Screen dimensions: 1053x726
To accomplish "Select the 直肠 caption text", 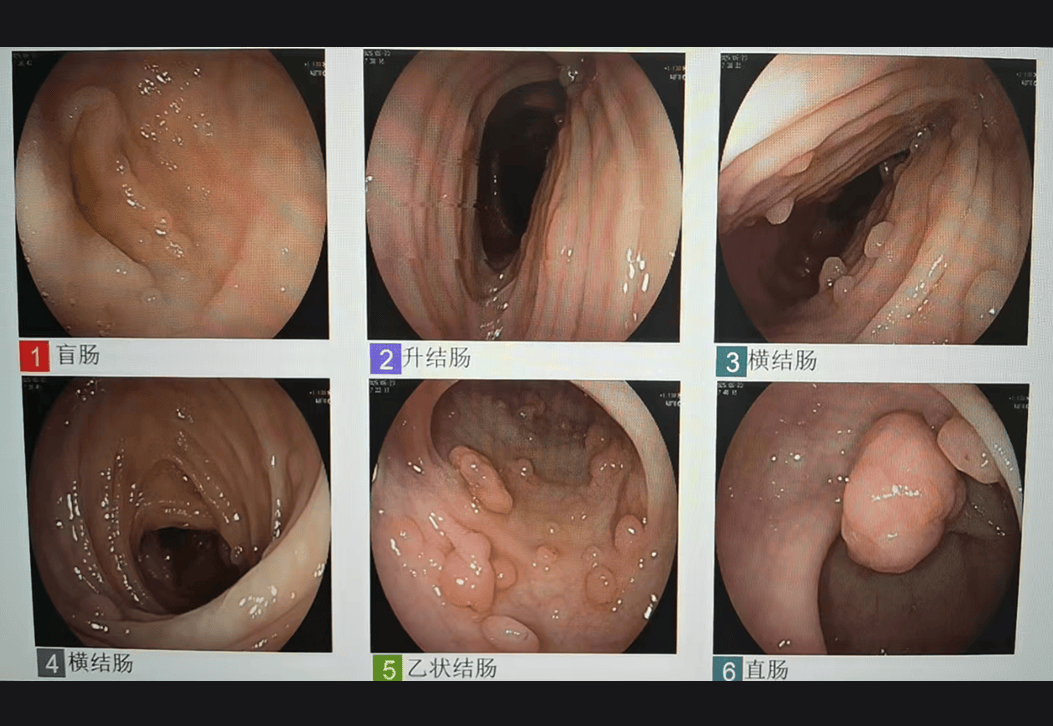I will tap(768, 670).
